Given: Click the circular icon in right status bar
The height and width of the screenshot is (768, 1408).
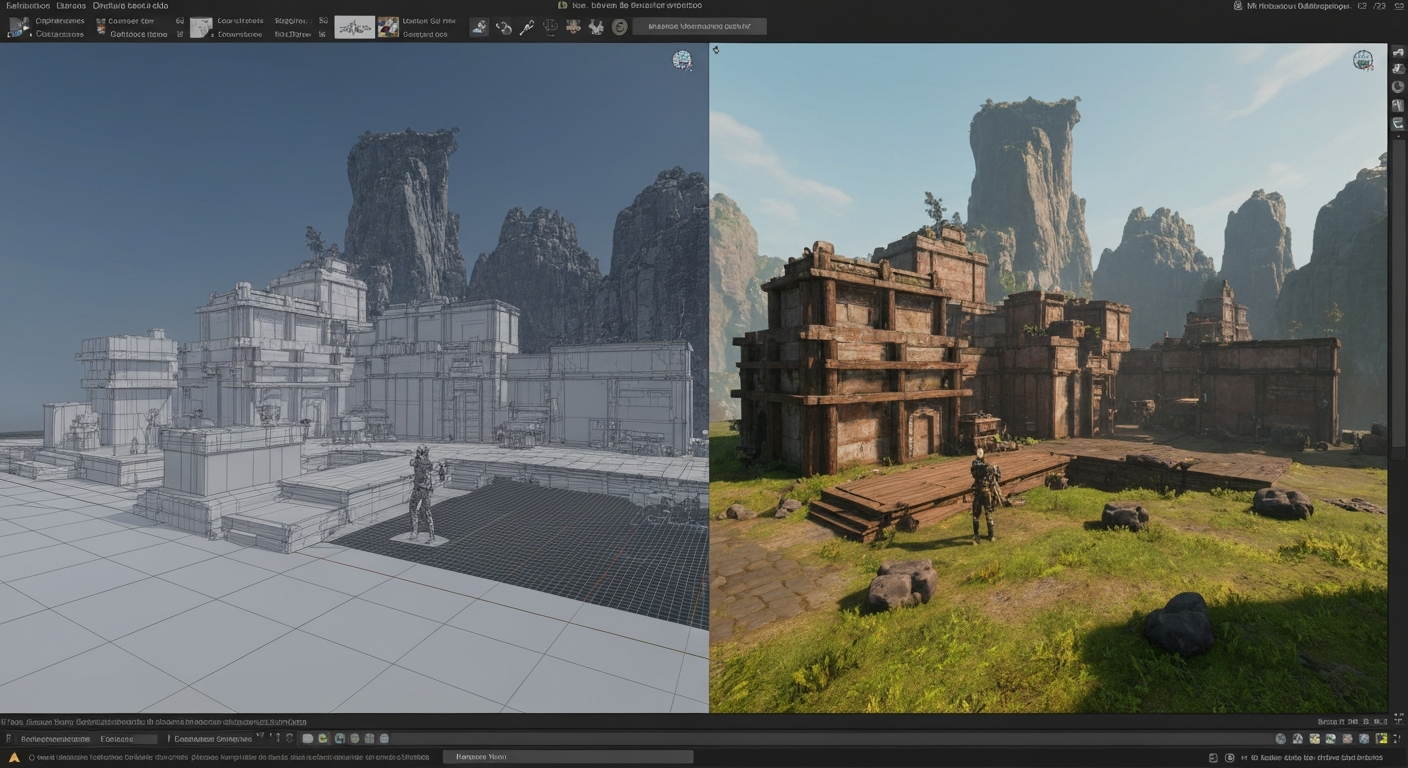Looking at the screenshot, I should point(1230,758).
